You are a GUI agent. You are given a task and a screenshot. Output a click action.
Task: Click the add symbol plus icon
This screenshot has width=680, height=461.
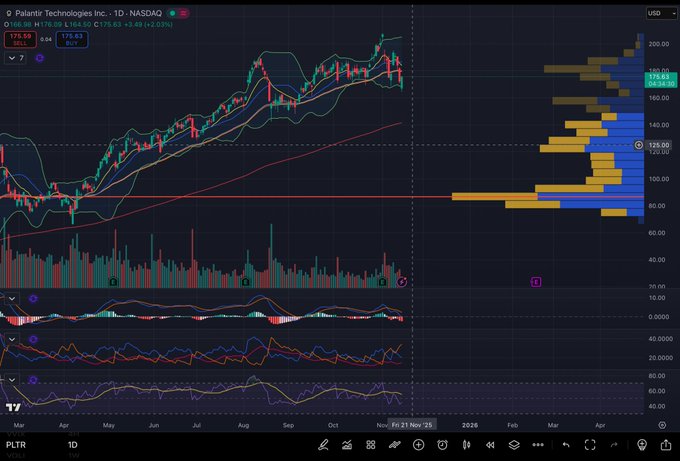419,444
